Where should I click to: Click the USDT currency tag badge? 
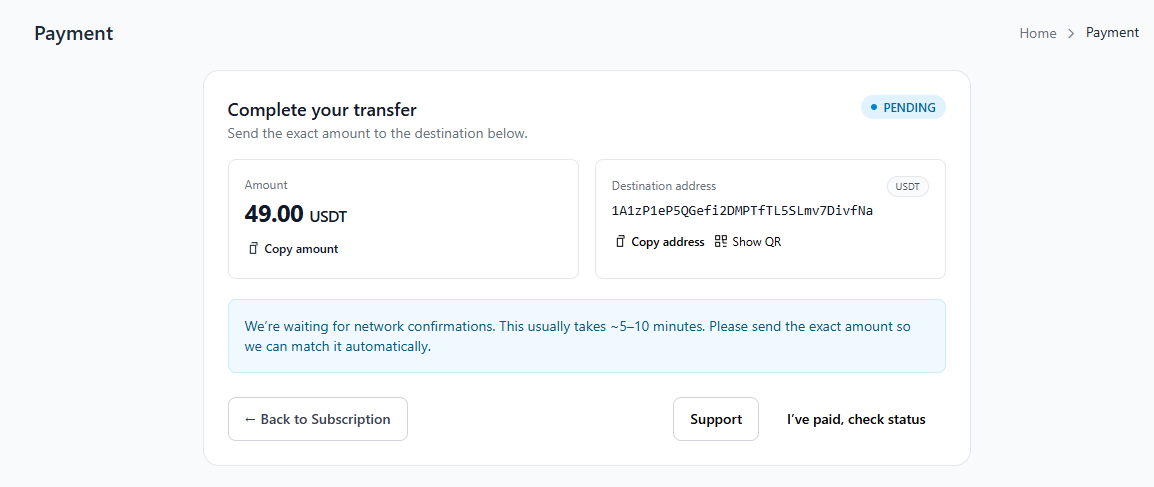pos(907,187)
